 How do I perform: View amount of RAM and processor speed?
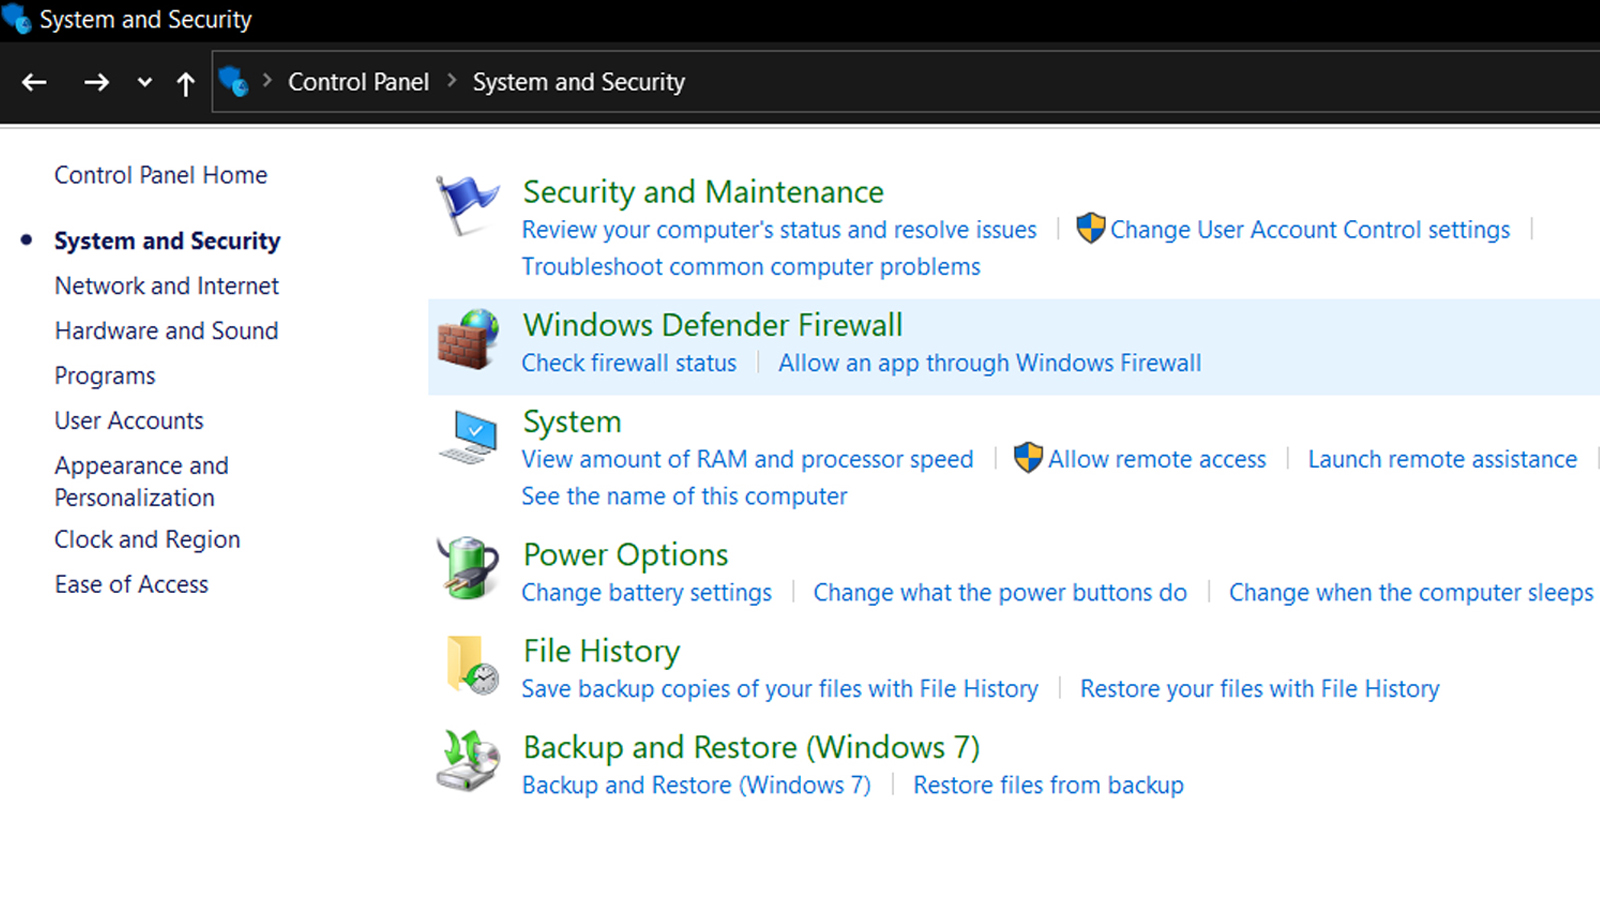coord(747,459)
